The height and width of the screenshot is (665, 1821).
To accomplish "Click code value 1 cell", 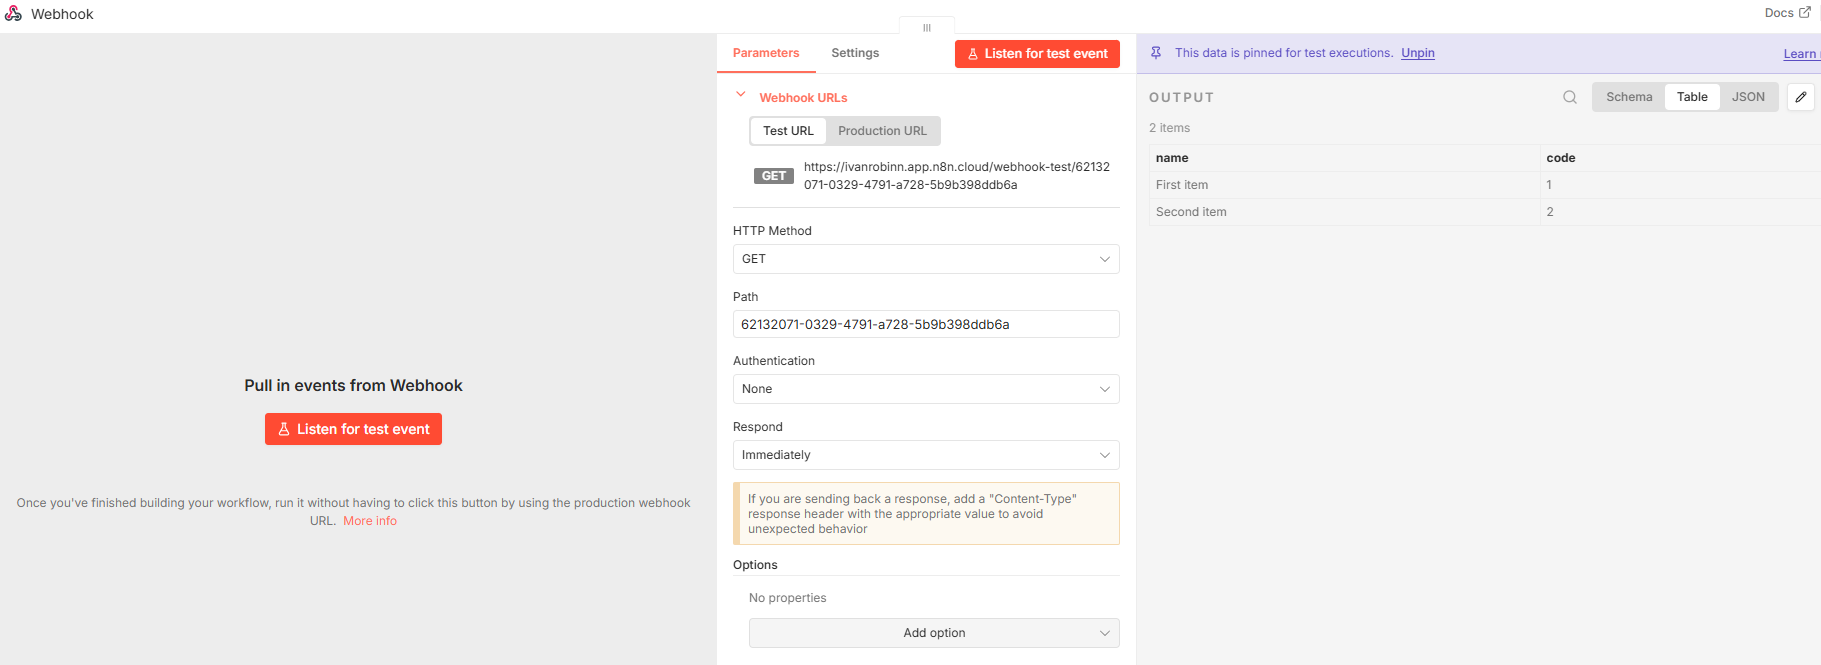I will pyautogui.click(x=1680, y=185).
